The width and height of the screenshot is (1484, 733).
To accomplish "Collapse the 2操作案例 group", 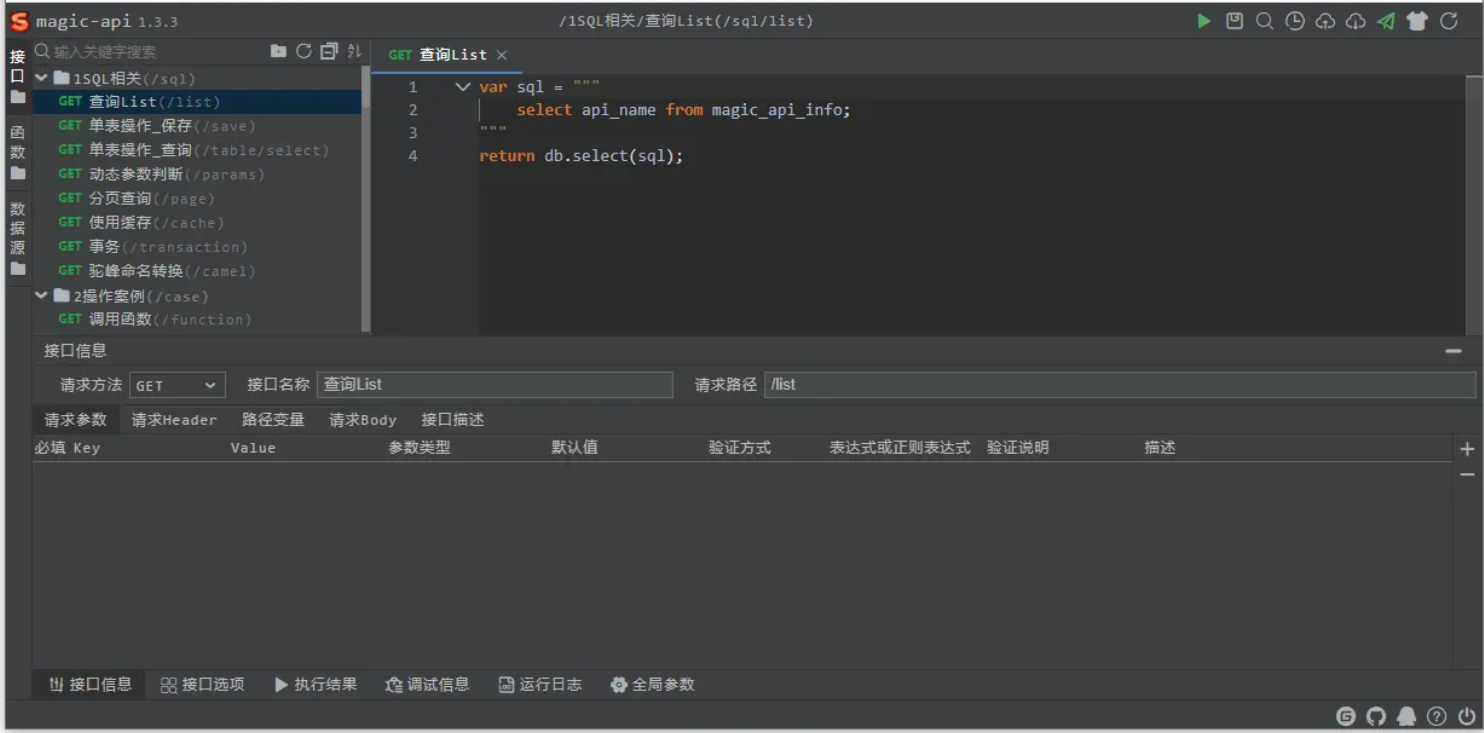I will pos(41,295).
